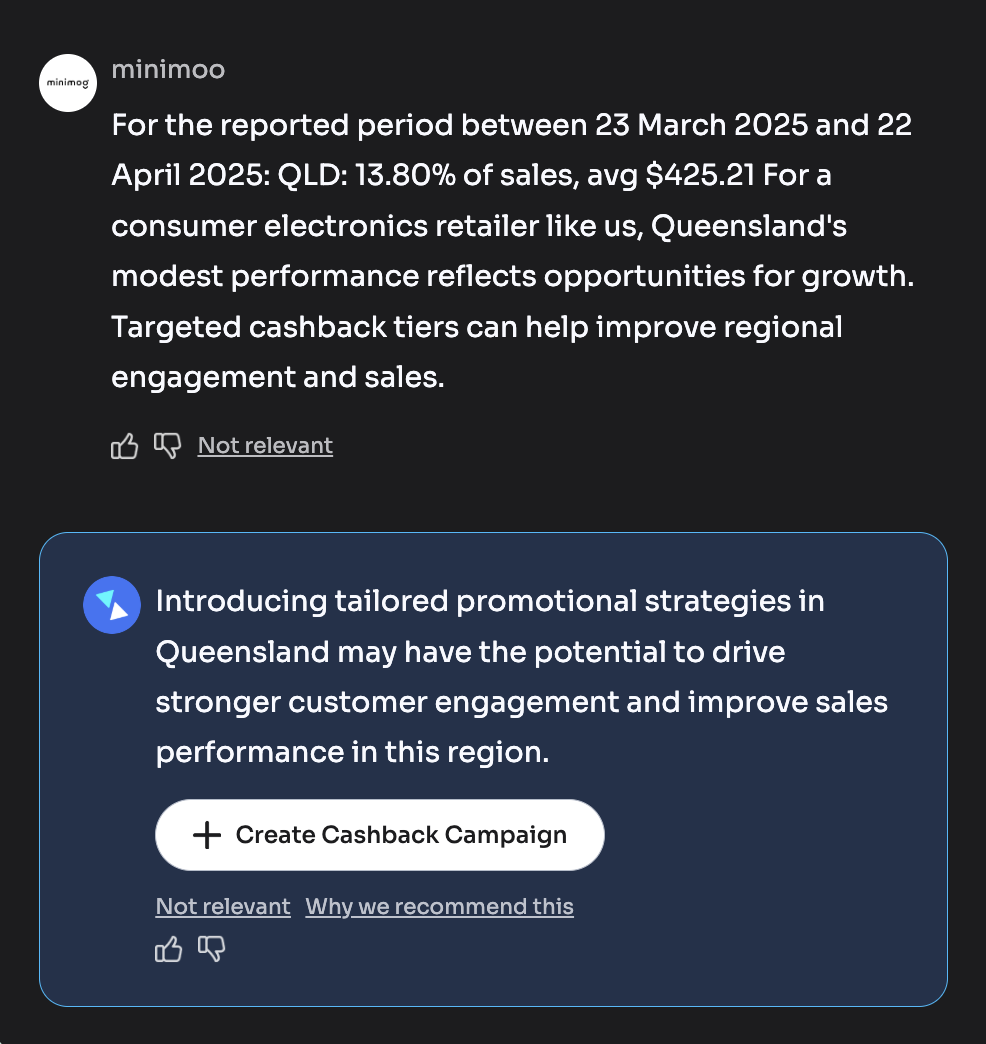This screenshot has height=1044, width=986.
Task: Give thumbs down on the recommendation card
Action: coord(211,949)
